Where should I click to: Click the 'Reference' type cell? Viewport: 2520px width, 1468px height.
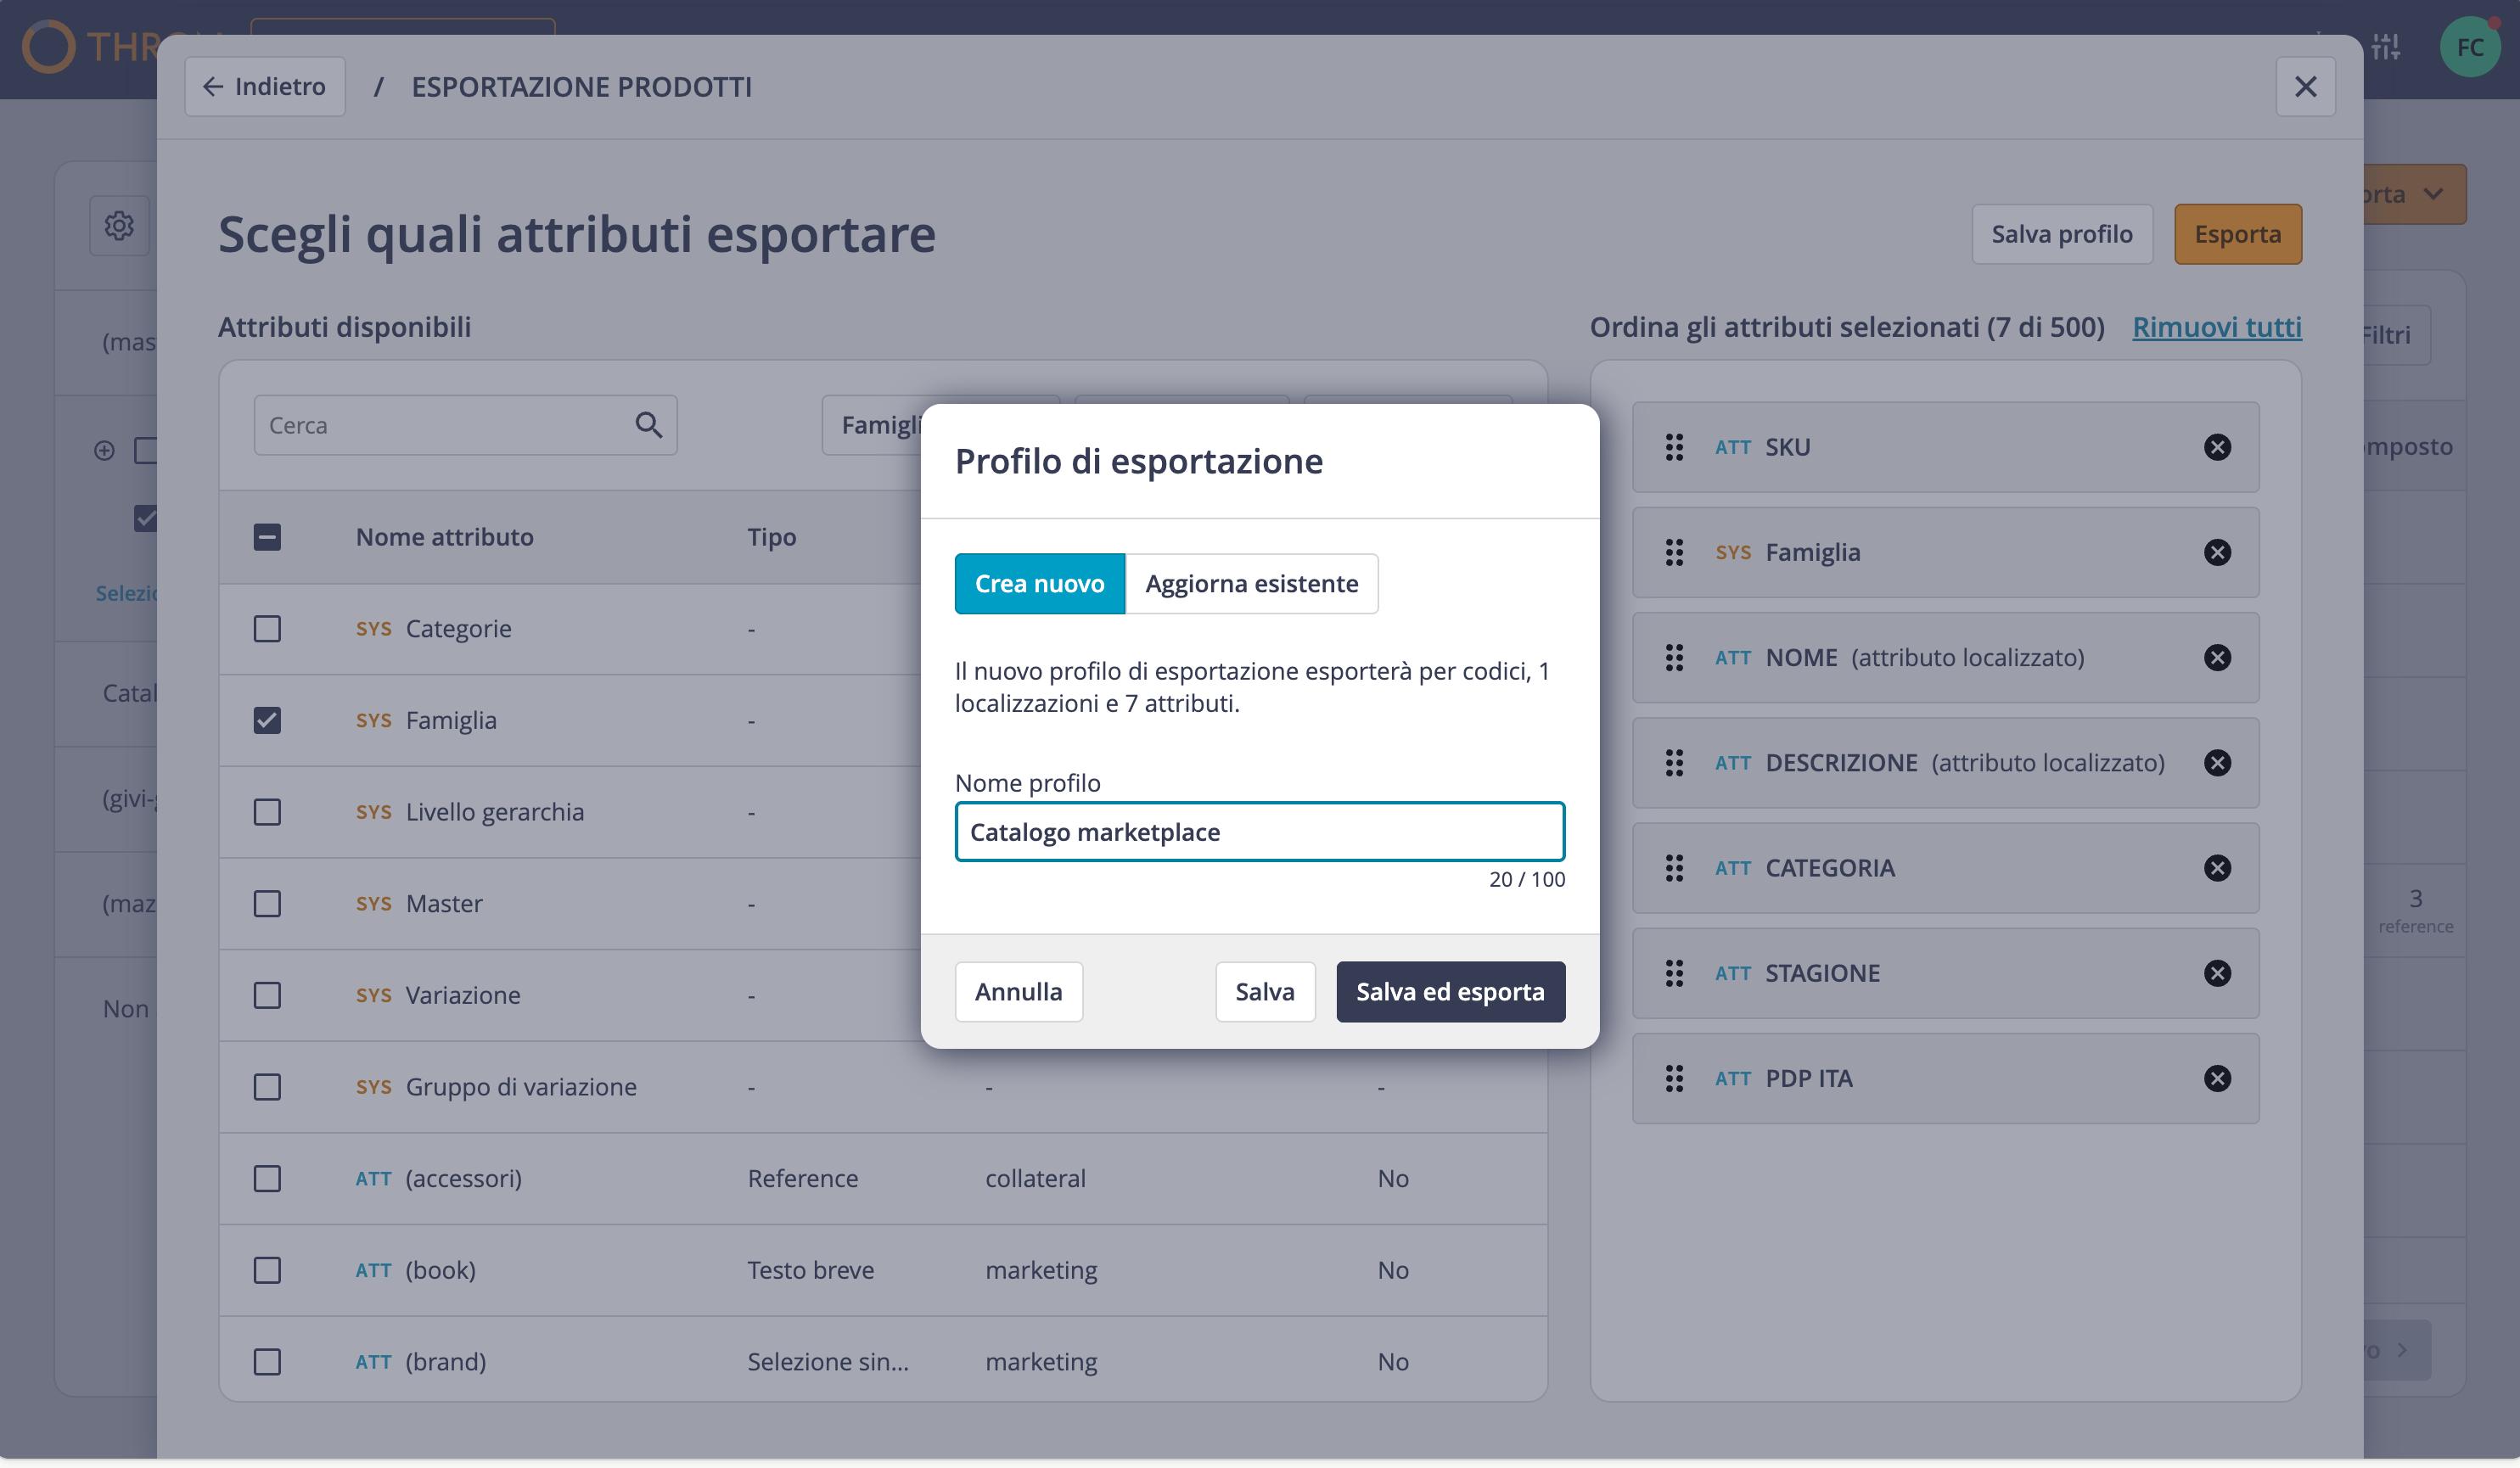803,1179
